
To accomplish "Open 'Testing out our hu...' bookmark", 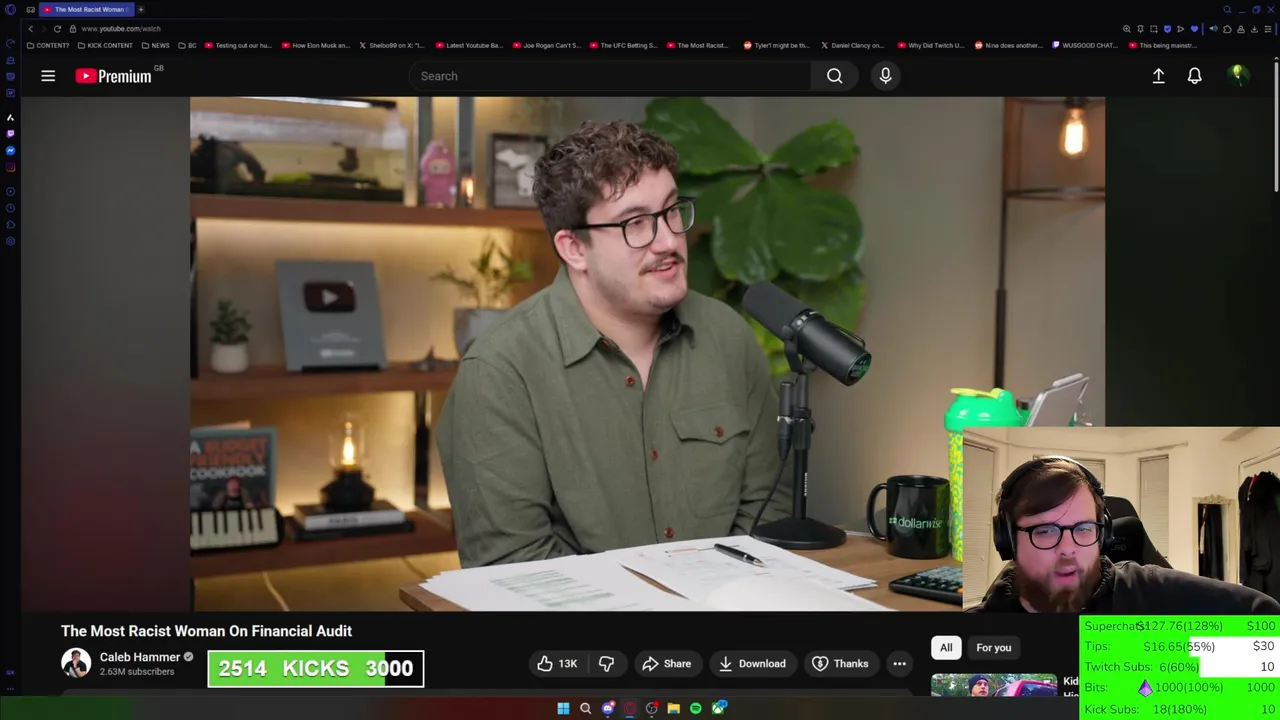I will click(x=238, y=45).
